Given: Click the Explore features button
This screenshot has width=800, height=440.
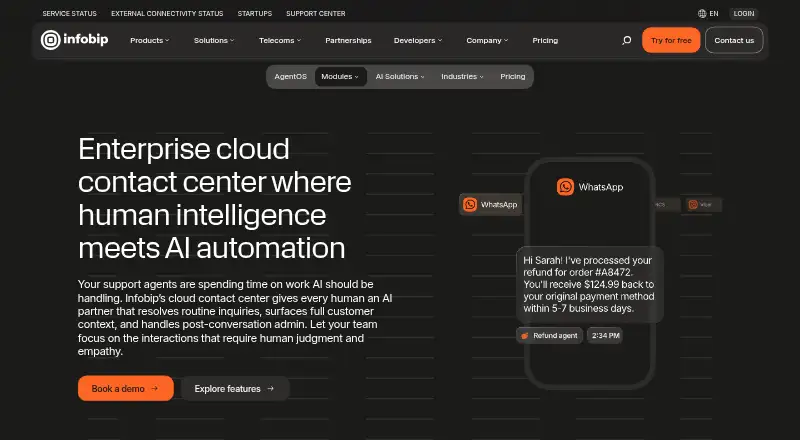Looking at the screenshot, I should (x=235, y=388).
